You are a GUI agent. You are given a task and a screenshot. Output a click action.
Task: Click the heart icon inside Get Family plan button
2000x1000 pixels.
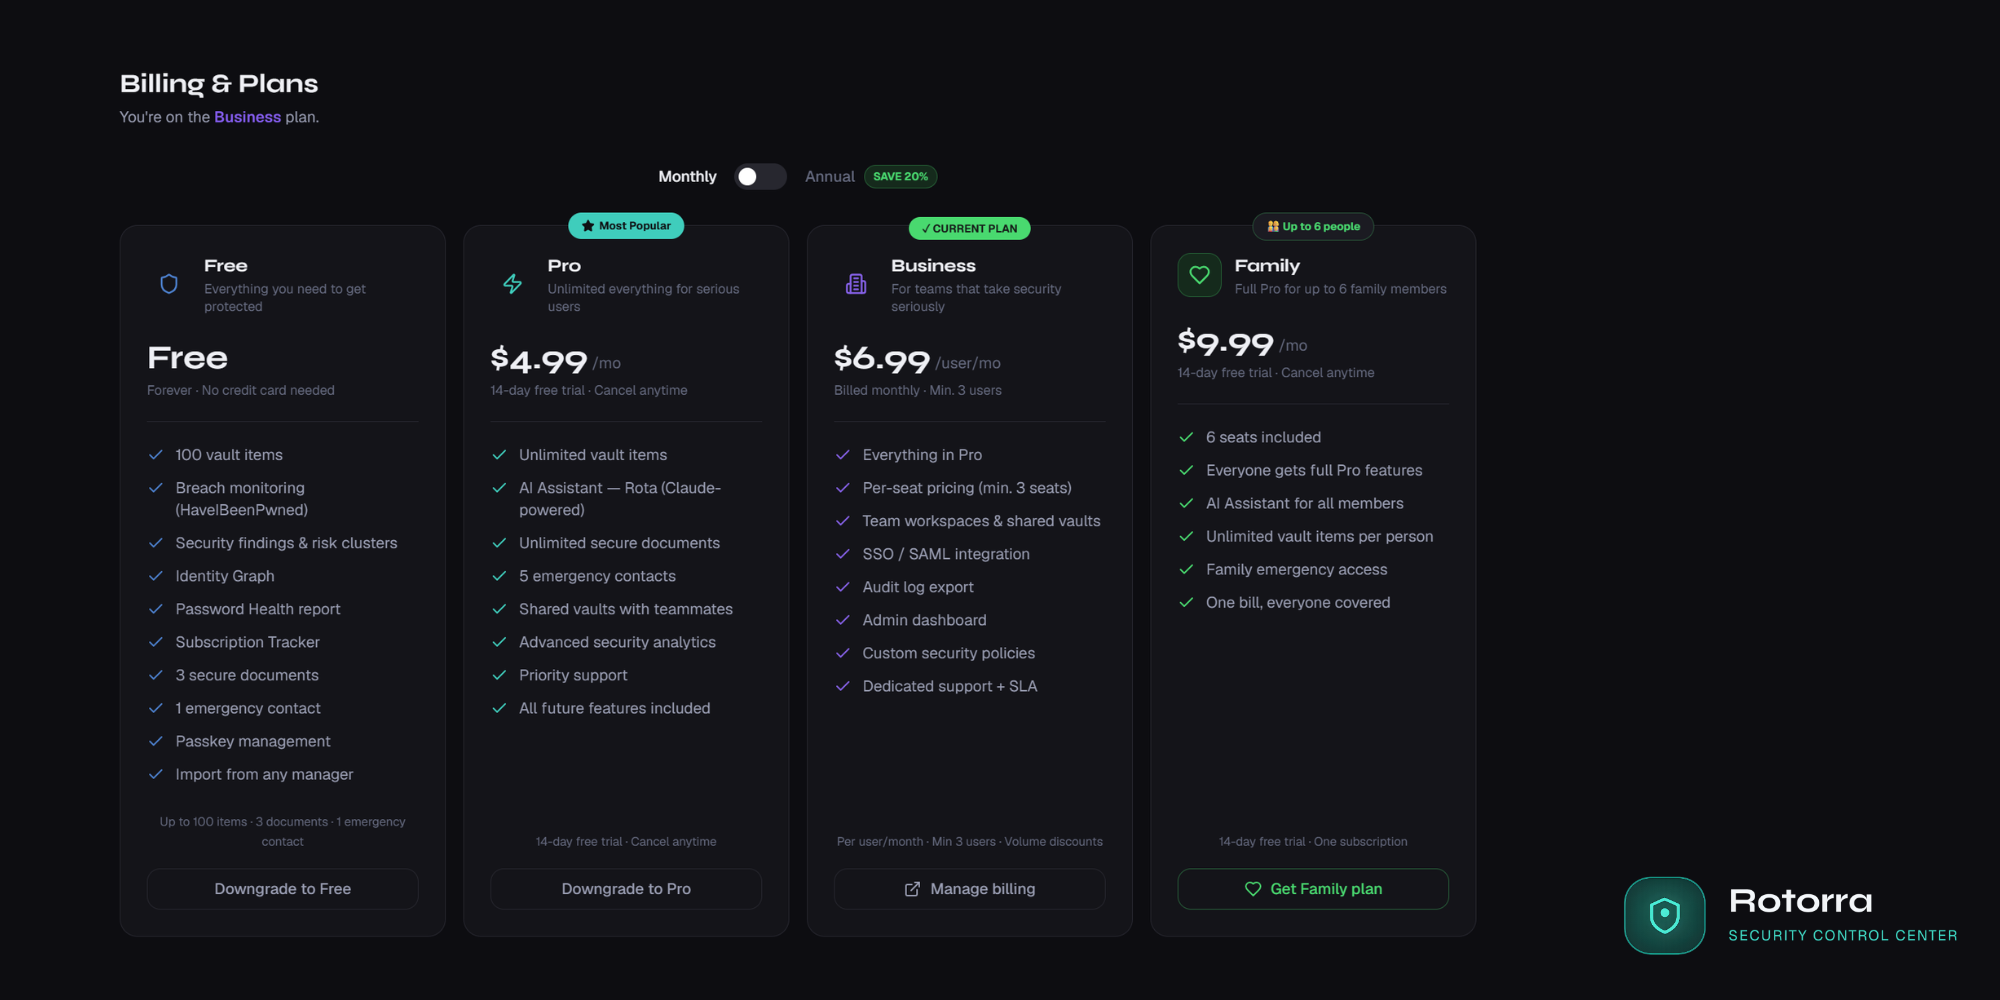tap(1252, 889)
